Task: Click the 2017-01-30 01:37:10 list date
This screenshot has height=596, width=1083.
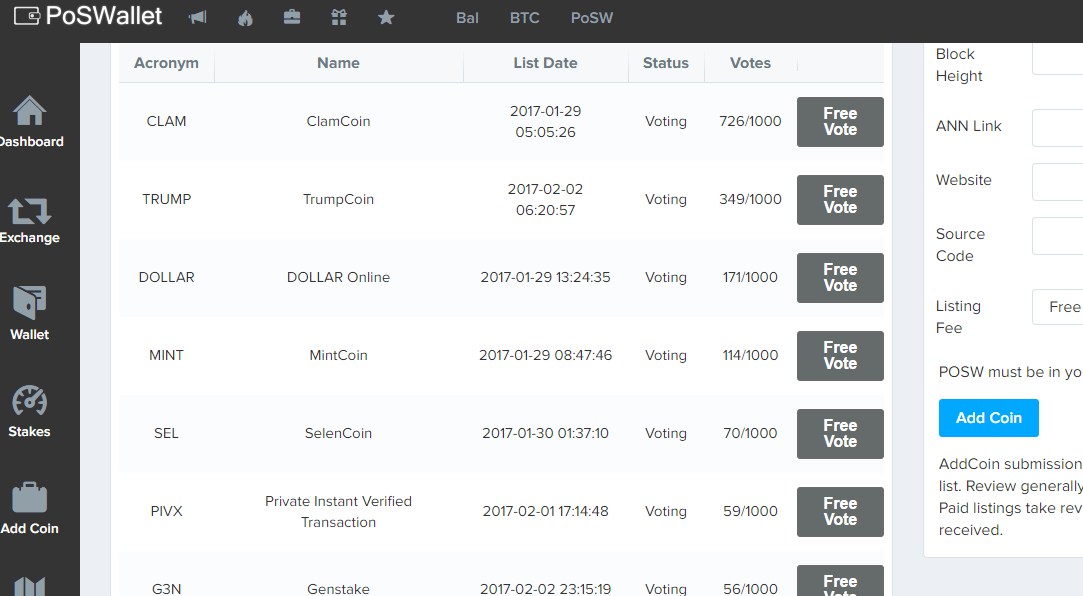Action: [545, 434]
